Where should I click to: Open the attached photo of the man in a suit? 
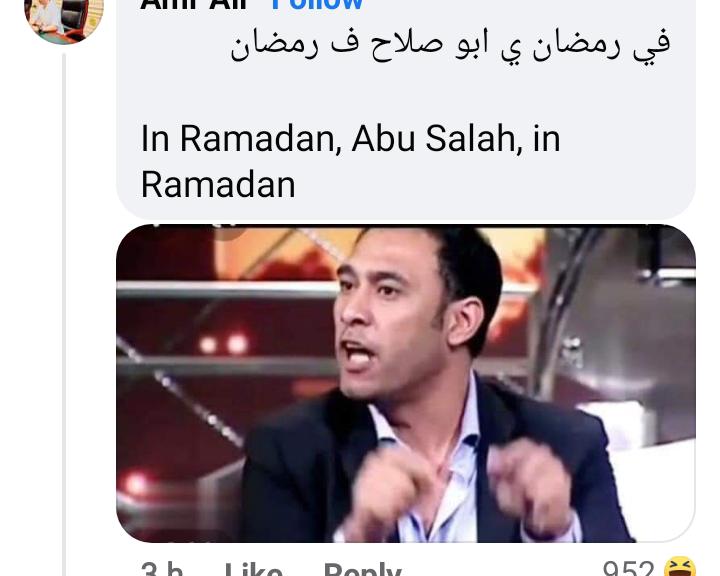[406, 383]
